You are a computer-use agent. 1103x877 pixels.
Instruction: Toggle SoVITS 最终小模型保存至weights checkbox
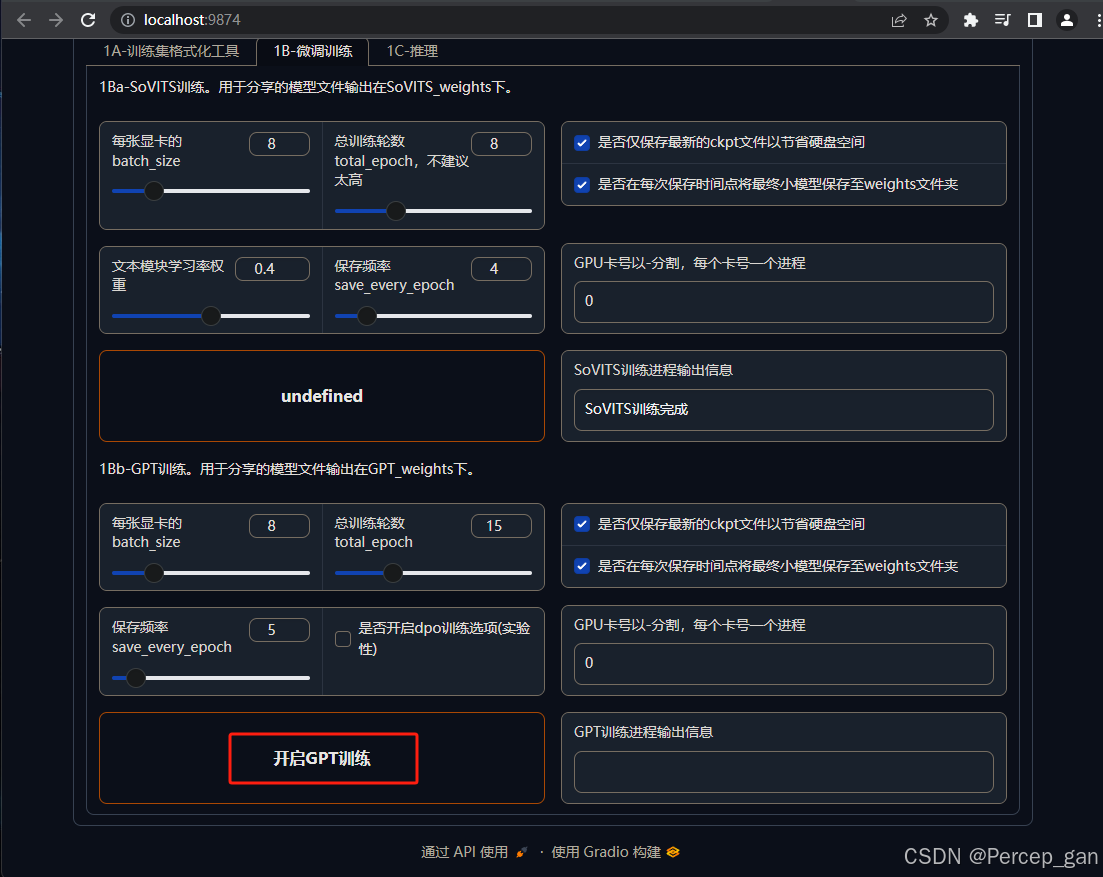pyautogui.click(x=582, y=185)
